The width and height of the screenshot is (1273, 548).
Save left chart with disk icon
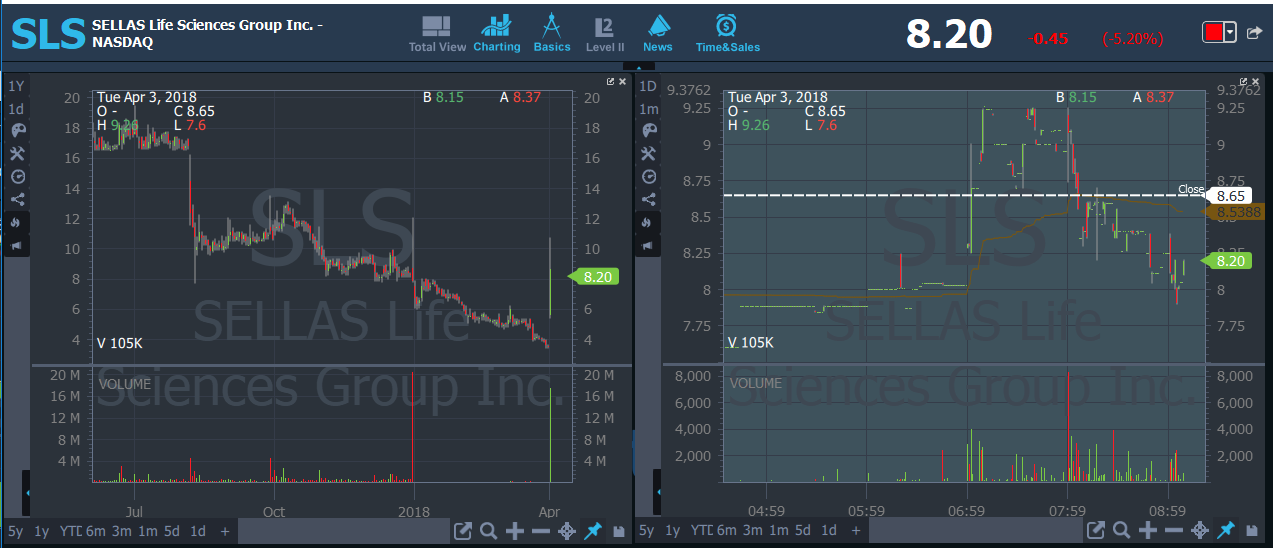point(619,531)
